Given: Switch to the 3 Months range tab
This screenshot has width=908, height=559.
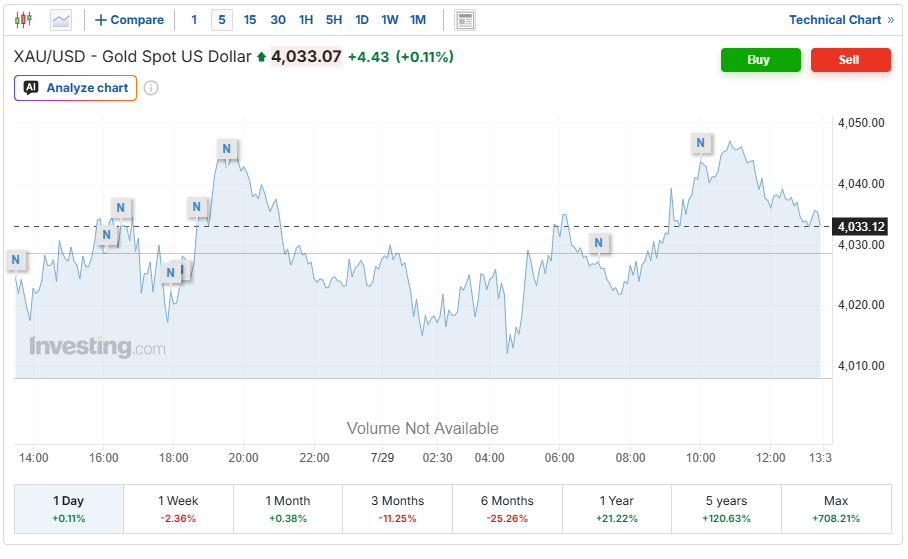Looking at the screenshot, I should pos(397,509).
